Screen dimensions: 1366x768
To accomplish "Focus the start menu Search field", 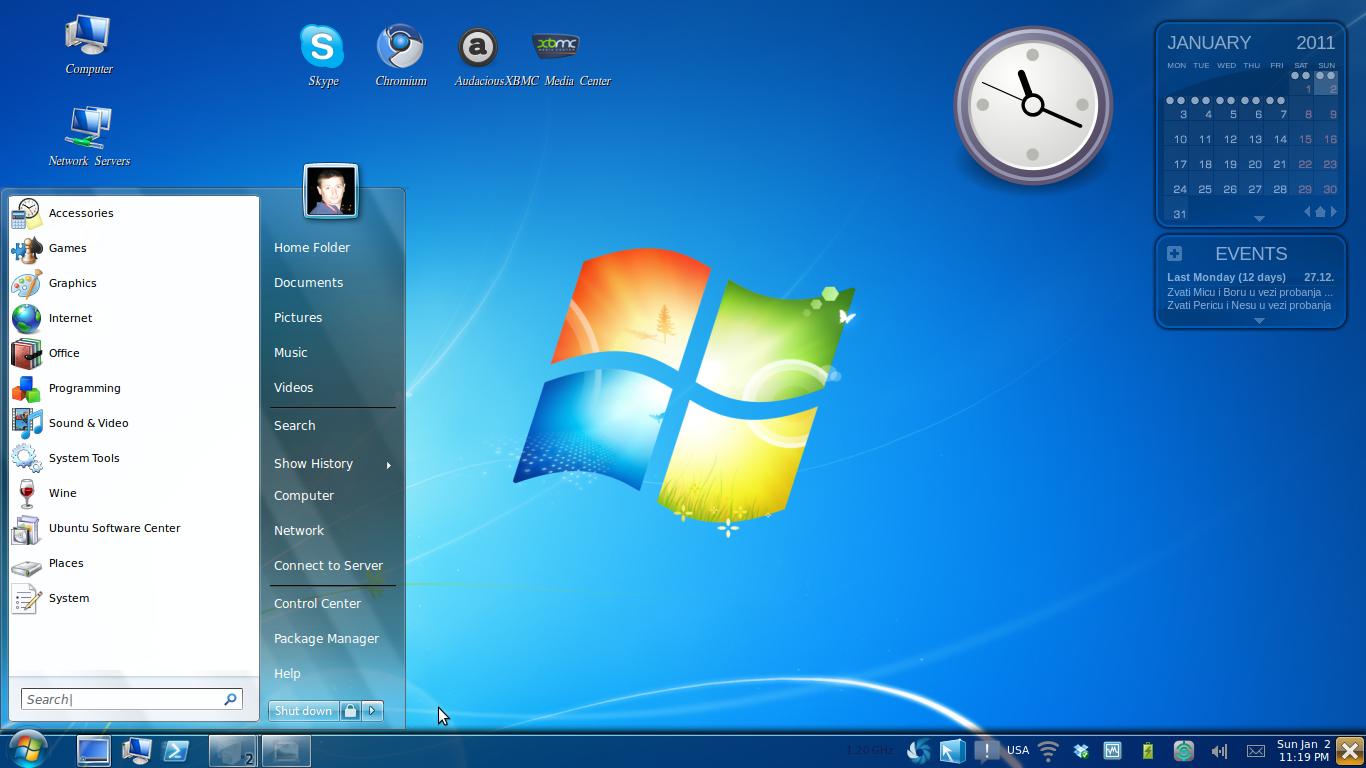I will (x=131, y=699).
